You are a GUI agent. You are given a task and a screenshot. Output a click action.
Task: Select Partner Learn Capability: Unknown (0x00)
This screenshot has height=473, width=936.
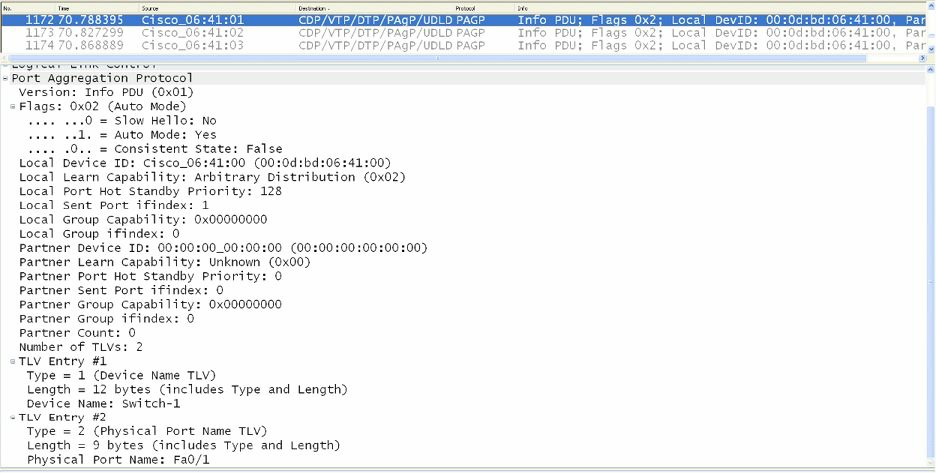coord(165,262)
